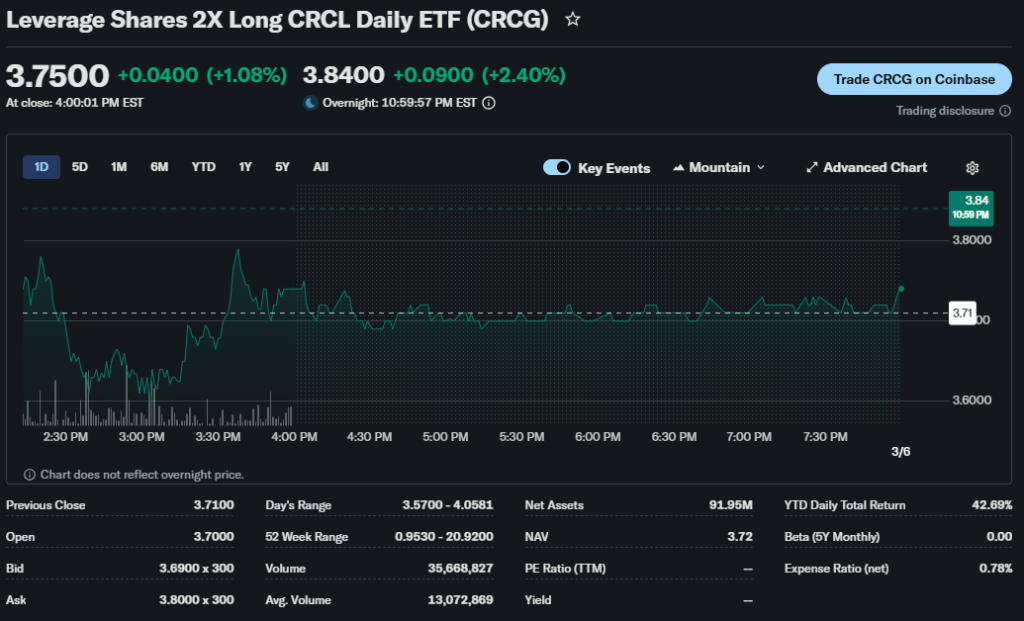The height and width of the screenshot is (621, 1024).
Task: Click the 3.71 previous close label
Action: click(x=962, y=313)
